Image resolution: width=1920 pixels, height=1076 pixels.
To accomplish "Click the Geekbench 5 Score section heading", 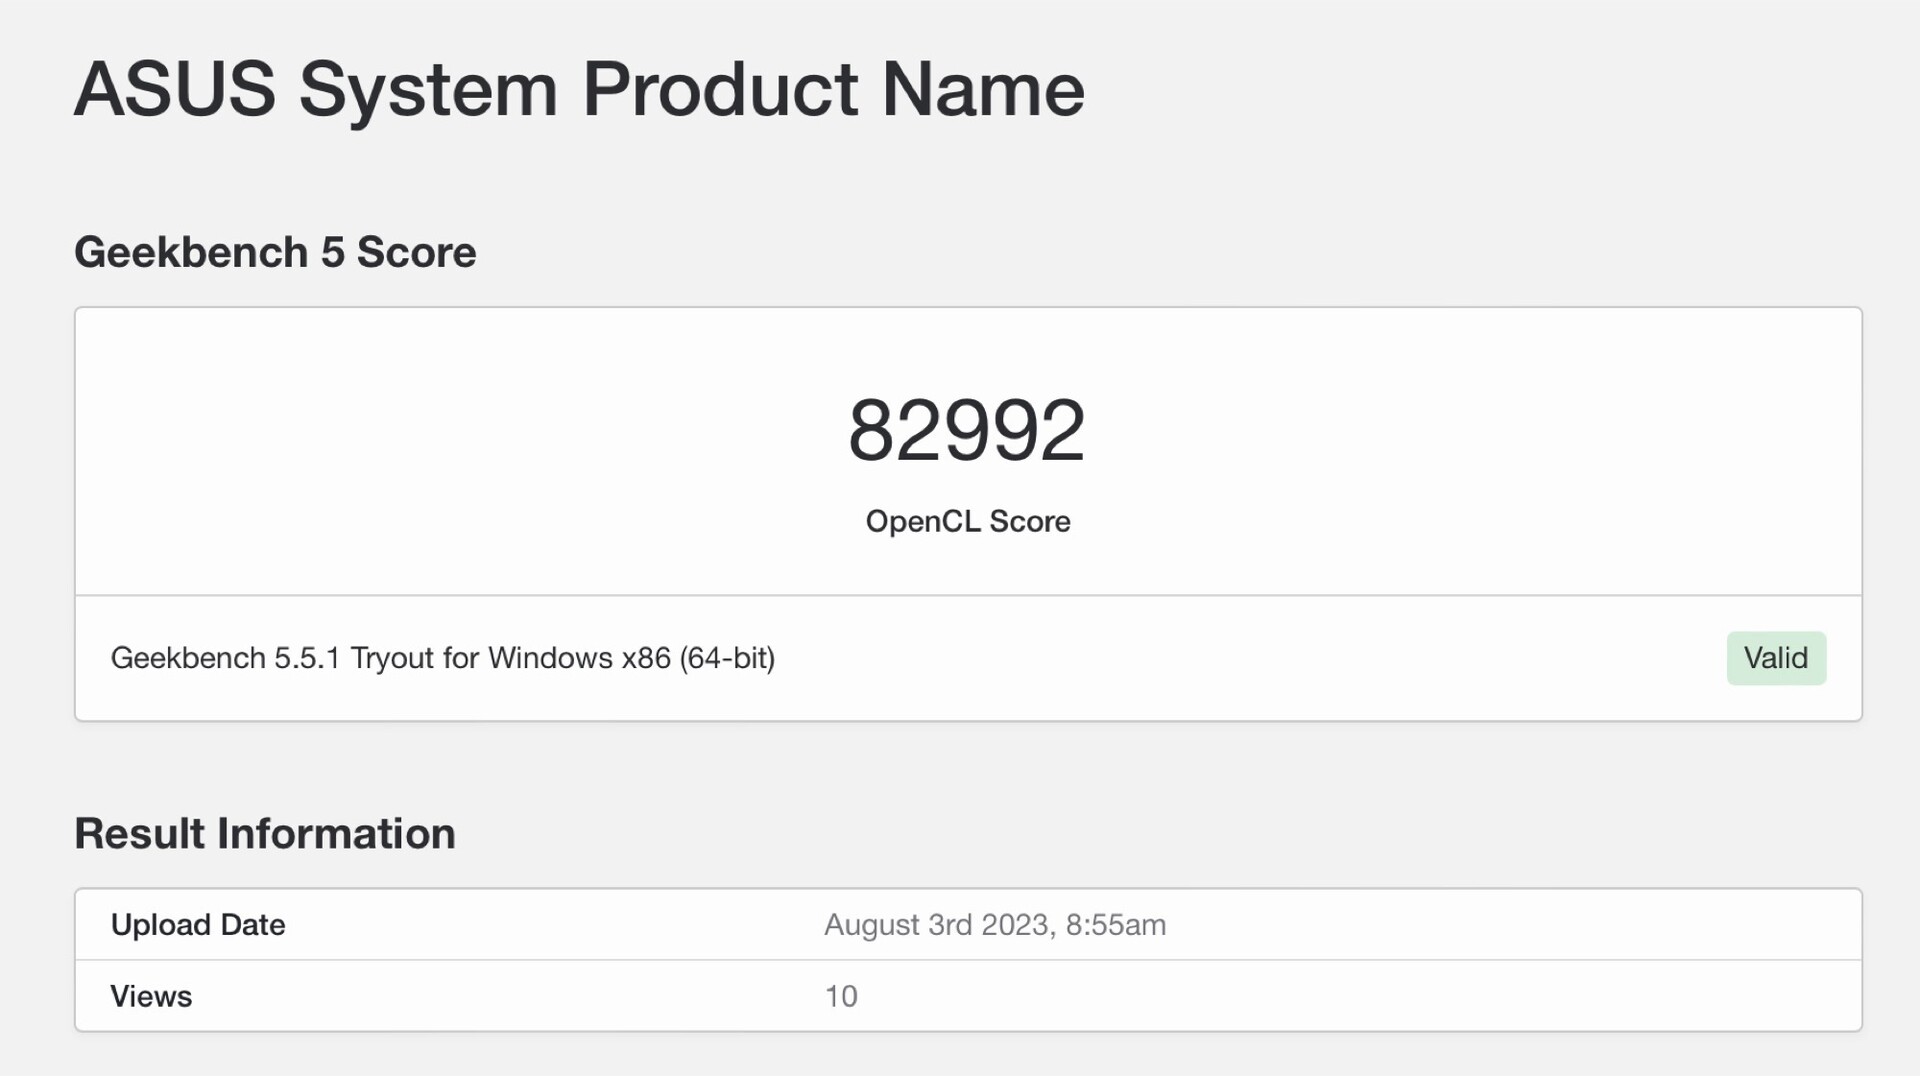I will (x=275, y=252).
